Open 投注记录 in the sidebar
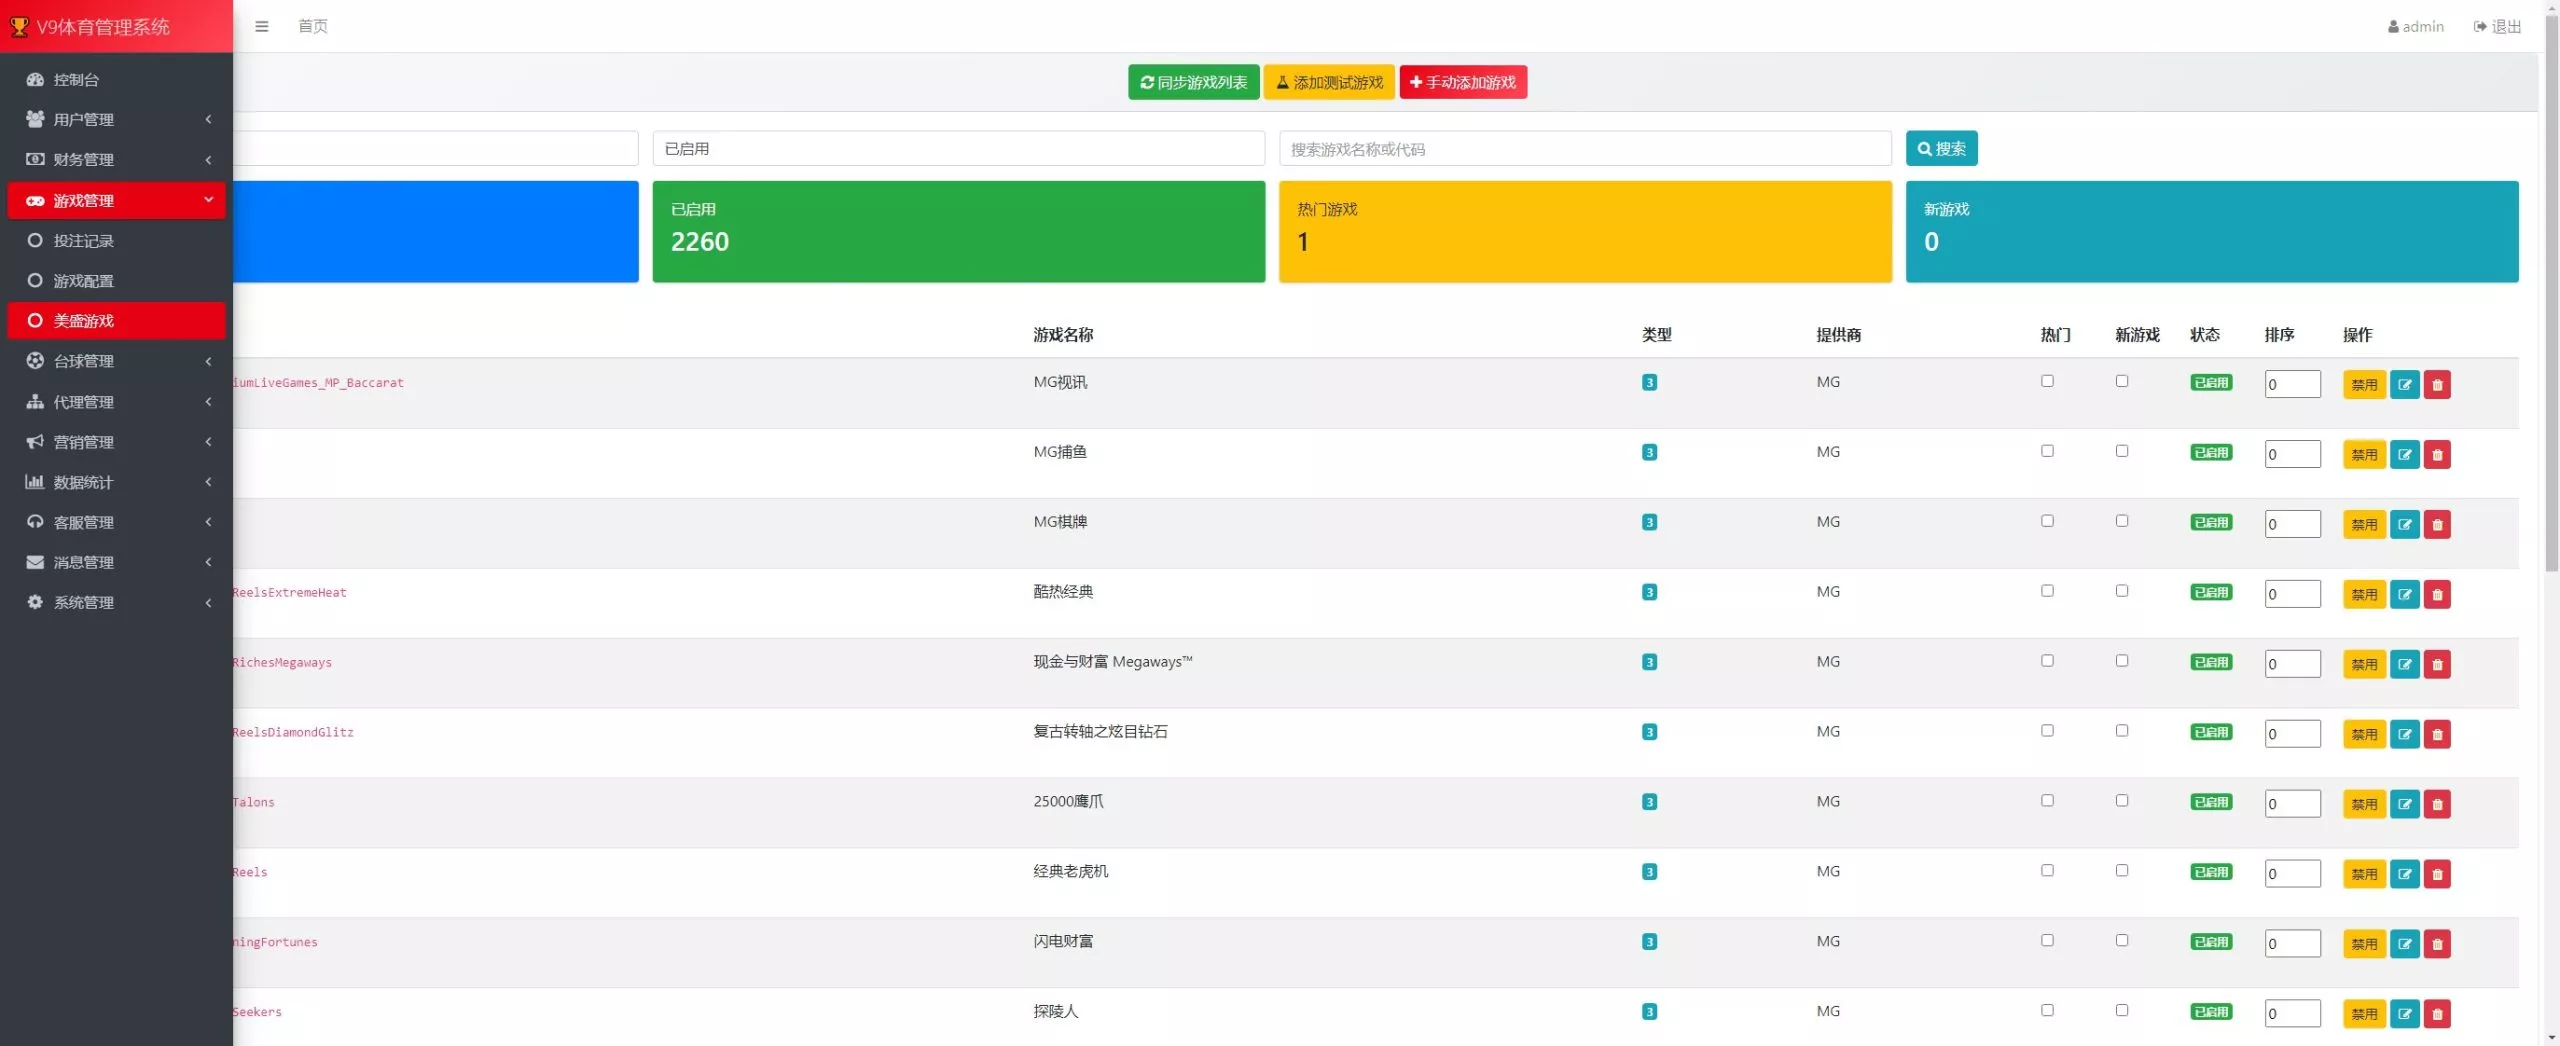 pyautogui.click(x=84, y=241)
